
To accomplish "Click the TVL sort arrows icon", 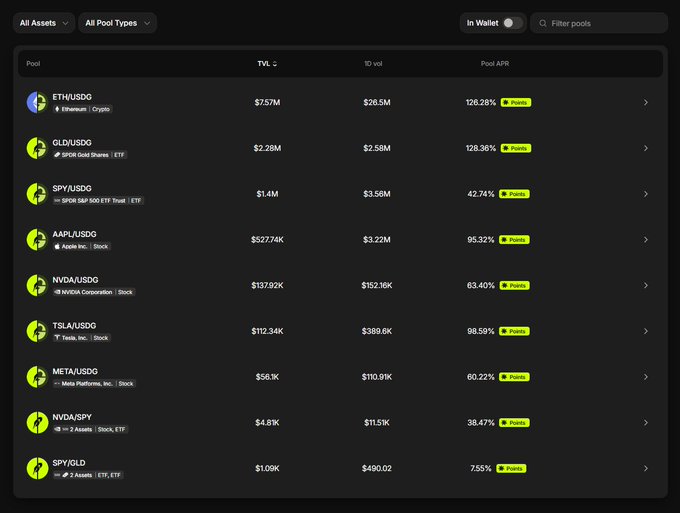I will tap(275, 64).
